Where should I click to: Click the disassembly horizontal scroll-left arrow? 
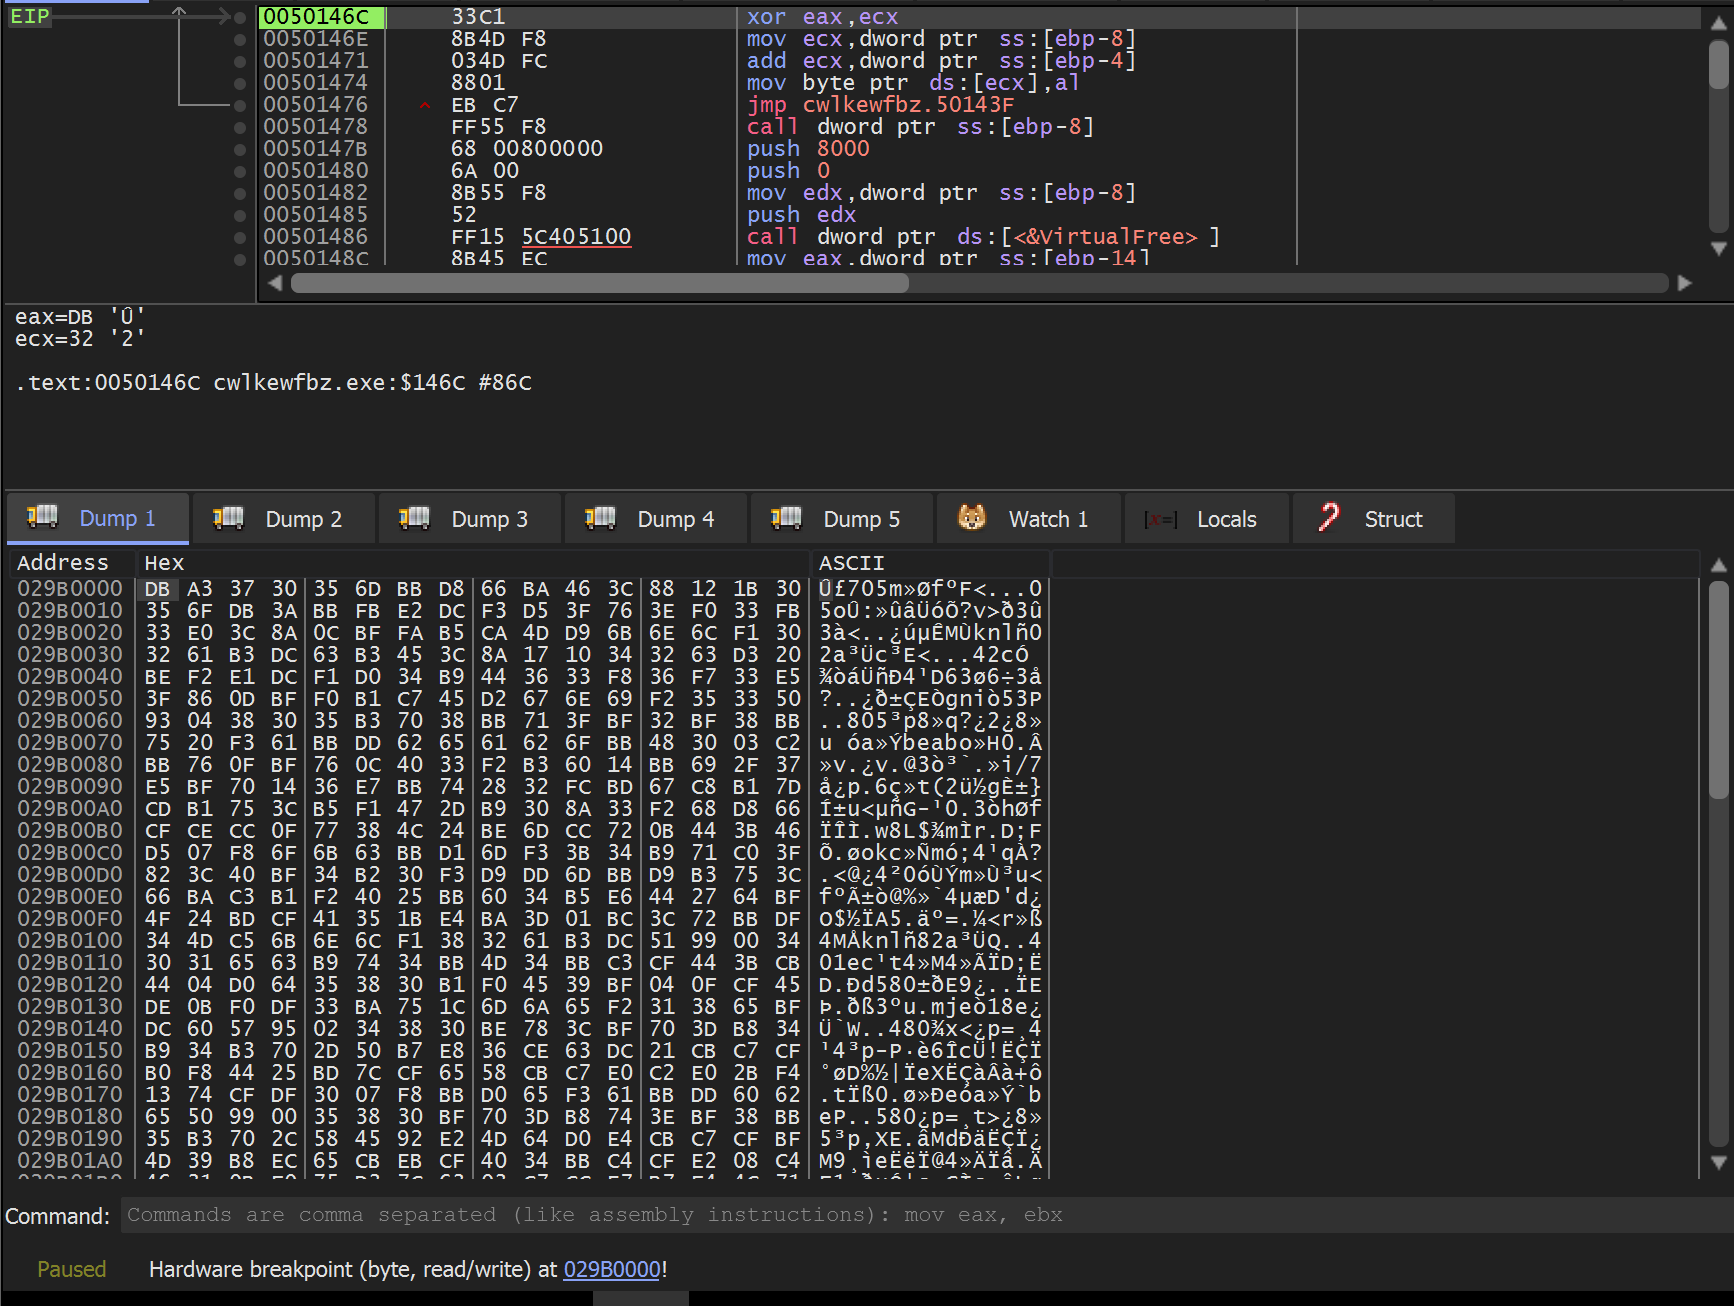pos(275,283)
